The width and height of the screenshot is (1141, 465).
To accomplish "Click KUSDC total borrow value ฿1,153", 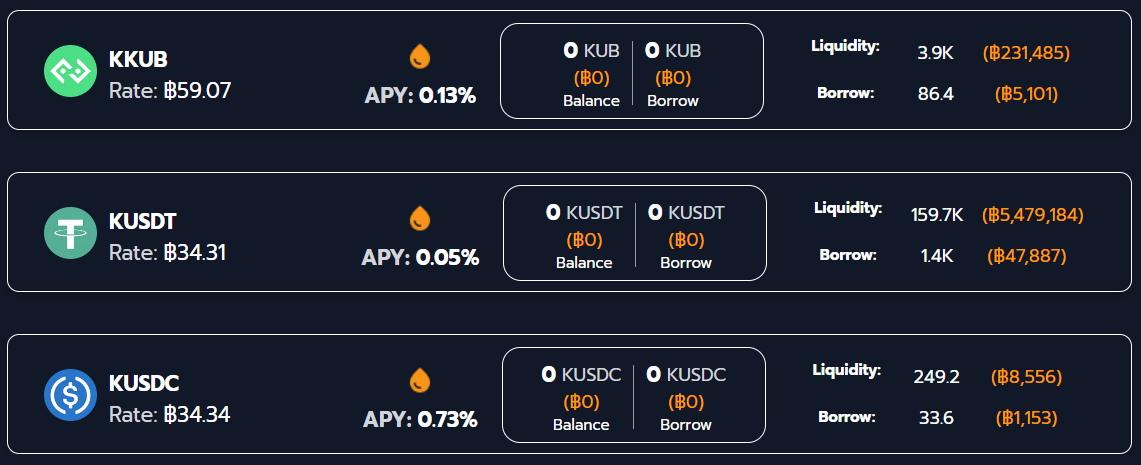I will coord(1026,417).
